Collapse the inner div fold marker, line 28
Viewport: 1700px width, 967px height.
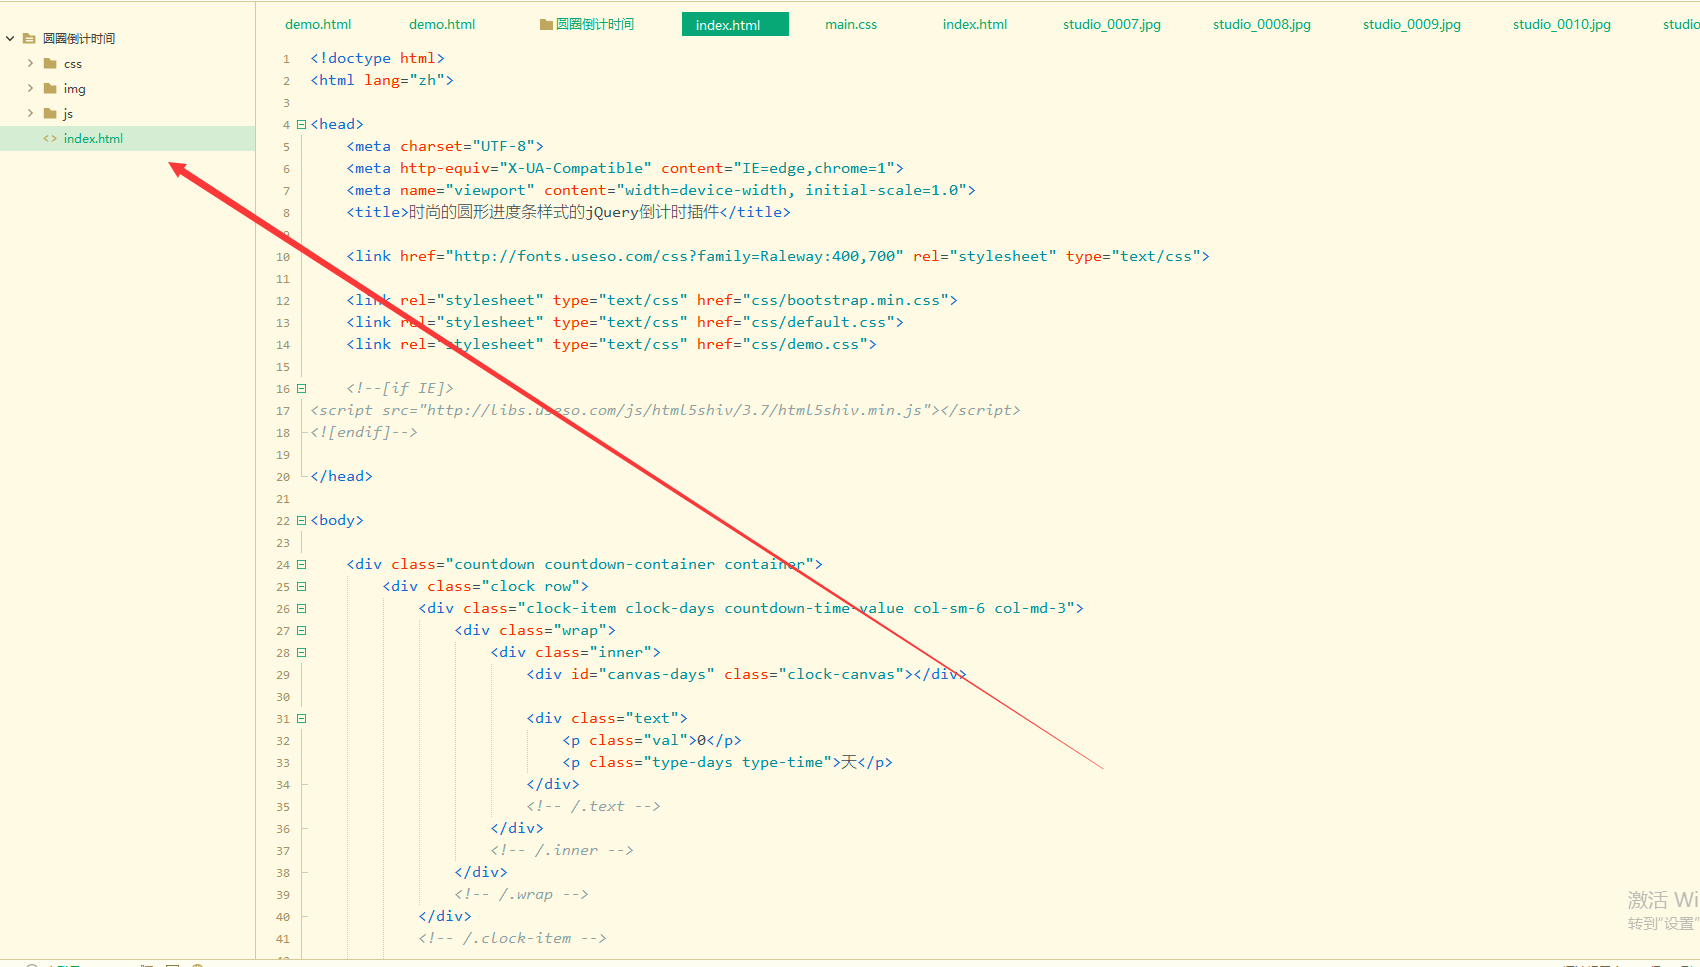tap(301, 653)
